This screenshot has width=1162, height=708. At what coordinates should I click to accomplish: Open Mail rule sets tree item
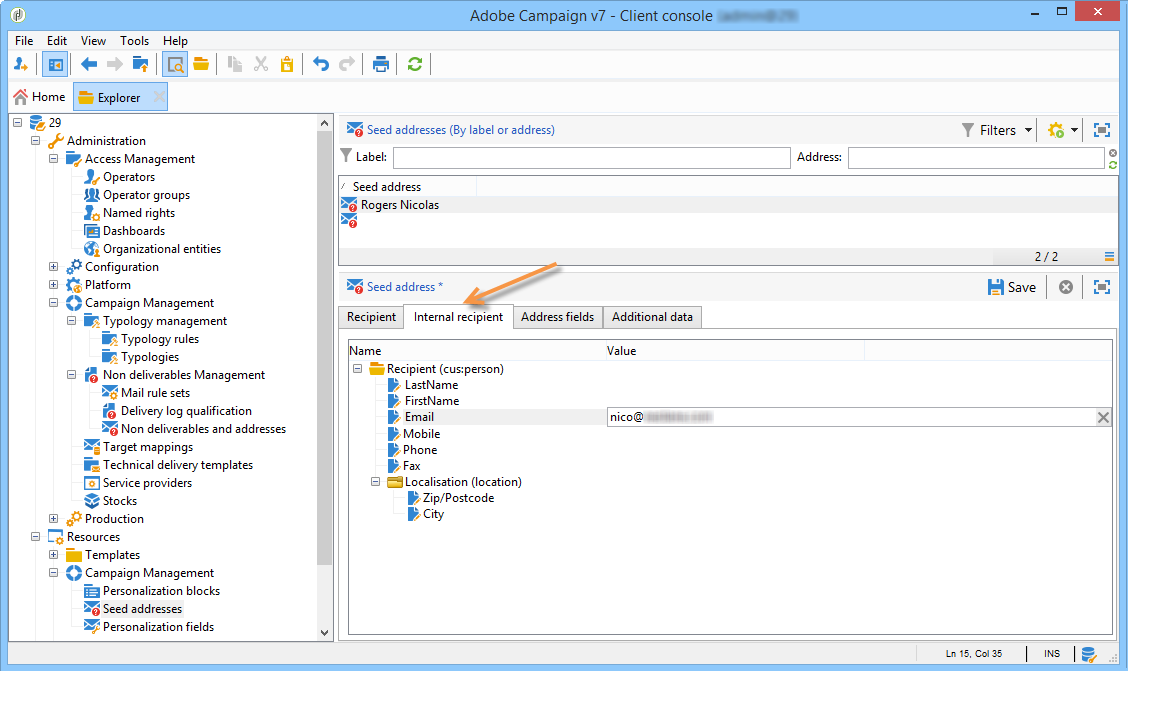(x=155, y=393)
